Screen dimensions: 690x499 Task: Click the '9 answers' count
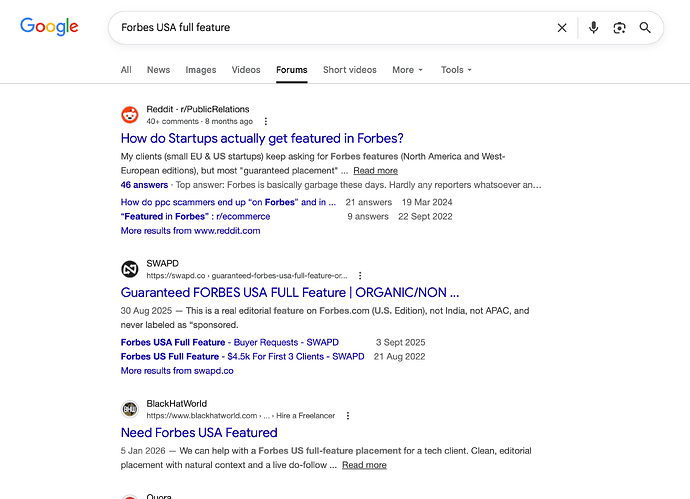[368, 216]
